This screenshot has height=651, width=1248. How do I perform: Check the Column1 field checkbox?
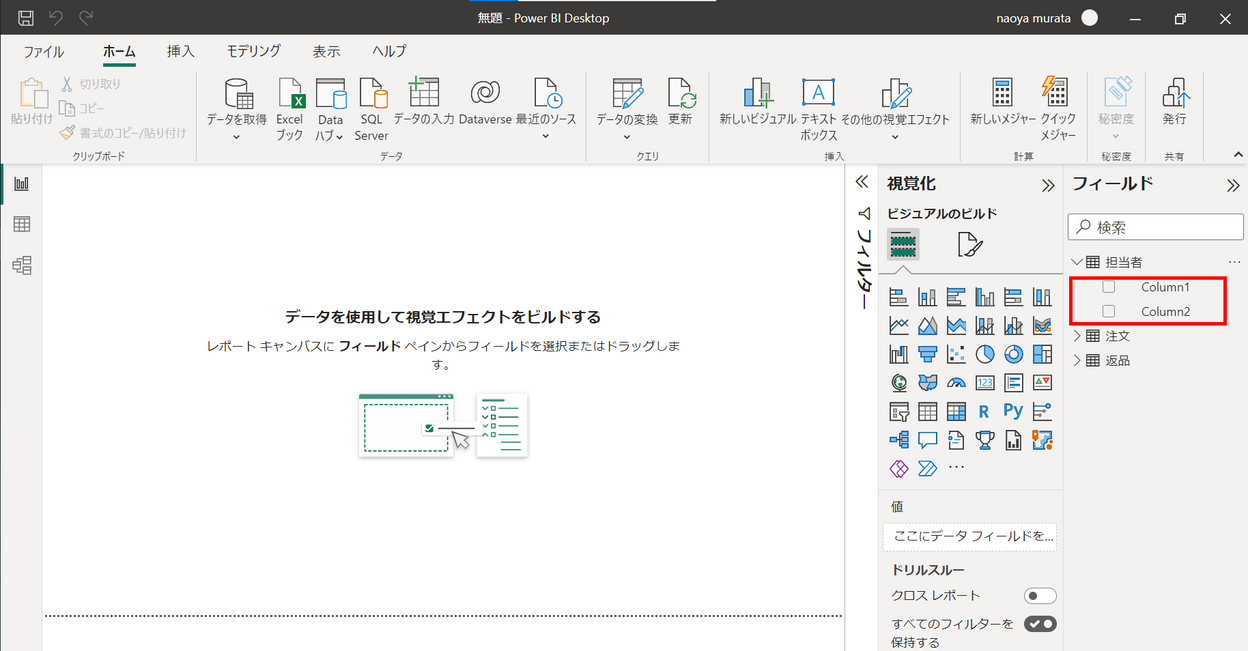[x=1108, y=287]
